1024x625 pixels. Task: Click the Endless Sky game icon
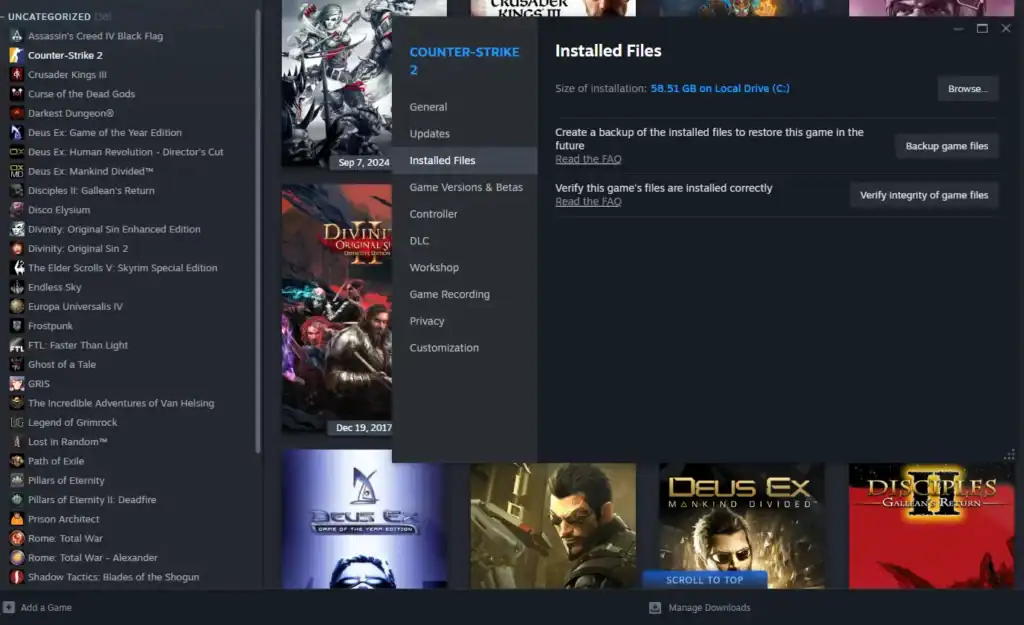[x=15, y=286]
